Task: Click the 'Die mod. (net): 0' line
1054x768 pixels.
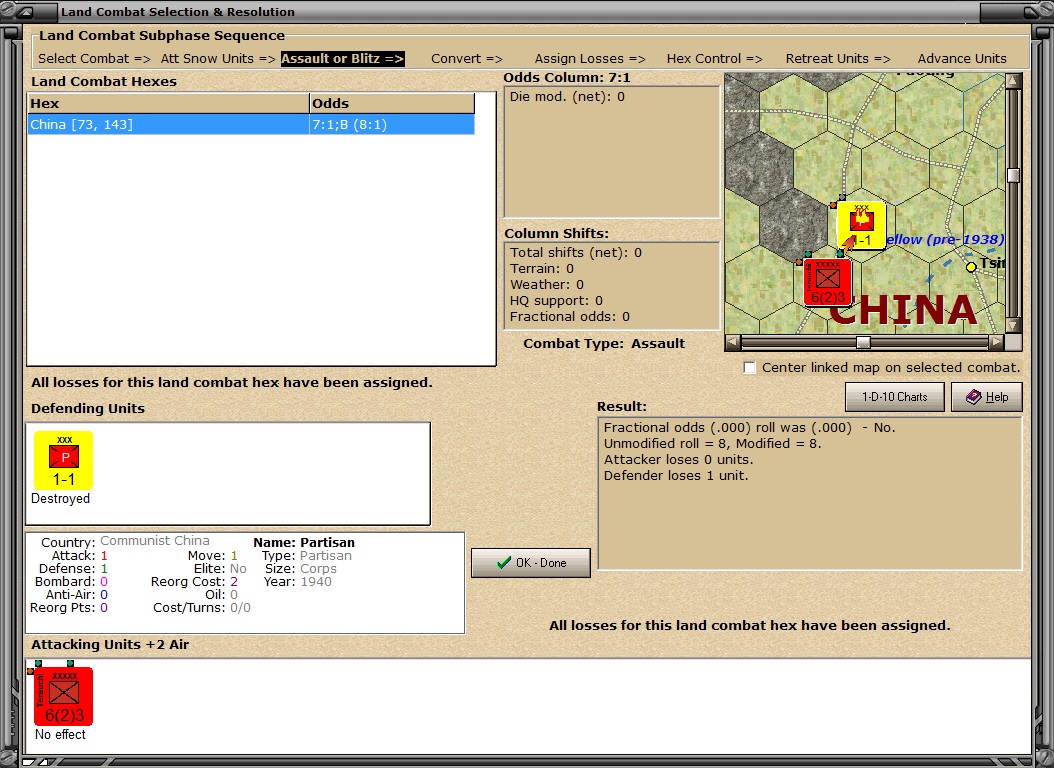Action: click(567, 97)
